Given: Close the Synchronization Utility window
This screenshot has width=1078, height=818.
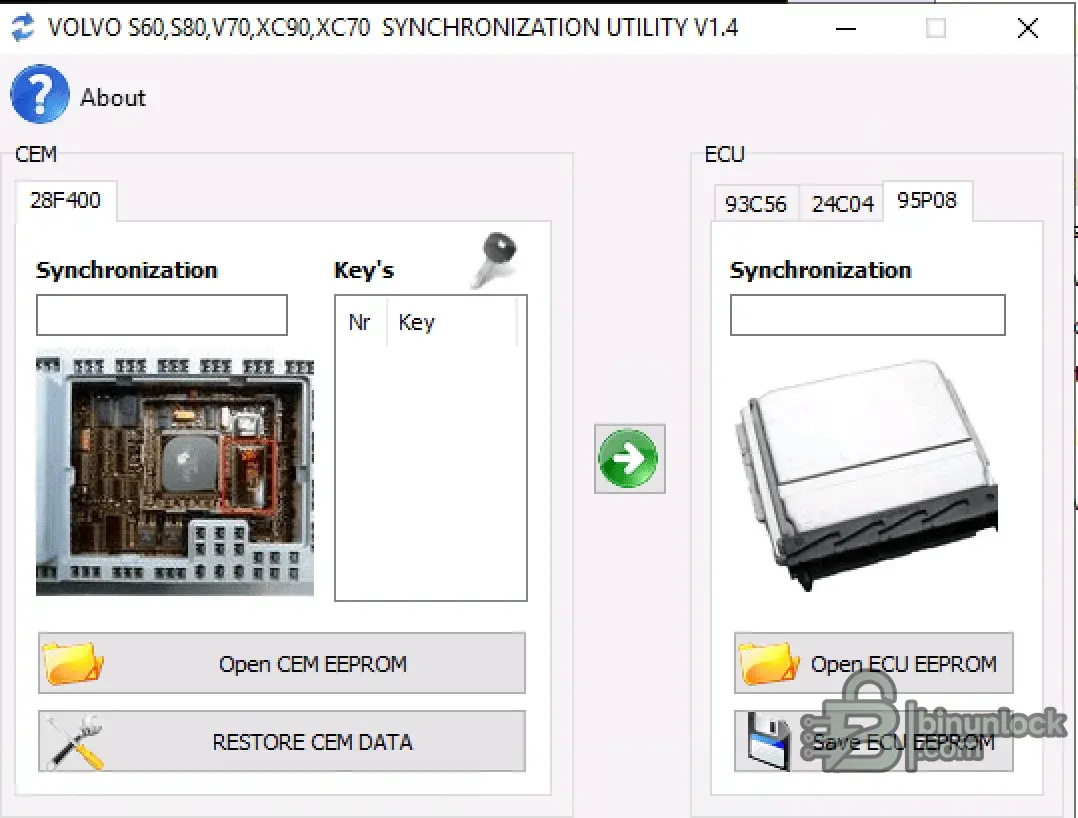Looking at the screenshot, I should [1028, 28].
